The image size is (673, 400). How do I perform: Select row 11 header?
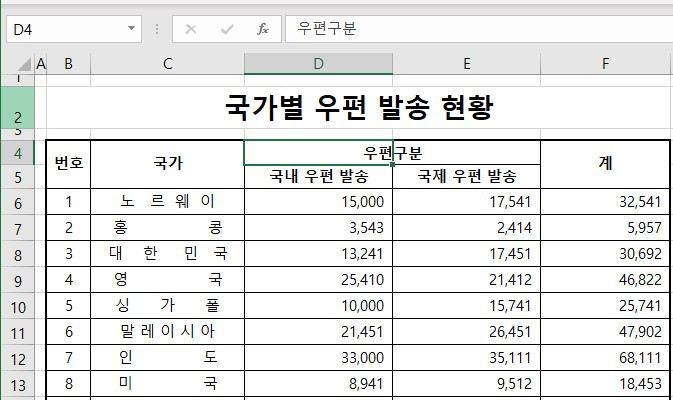tap(18, 332)
